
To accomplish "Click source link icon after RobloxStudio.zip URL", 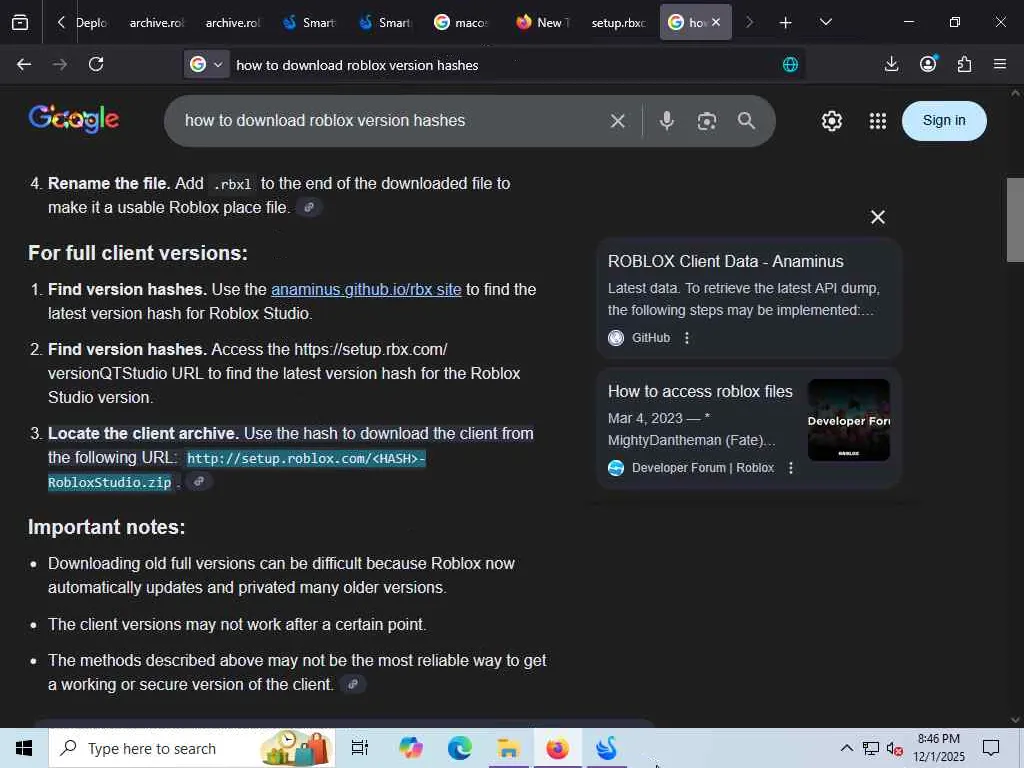I will (199, 482).
